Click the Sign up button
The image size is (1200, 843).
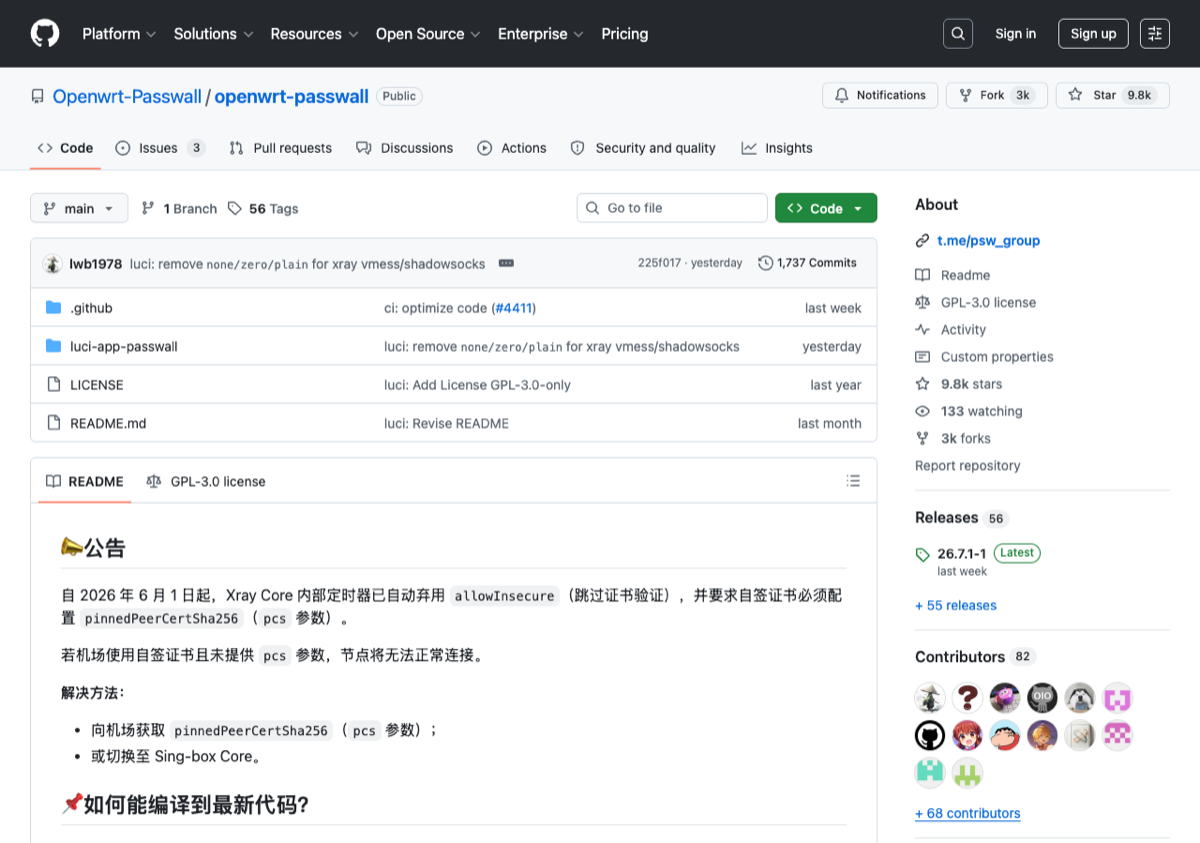[x=1093, y=34]
